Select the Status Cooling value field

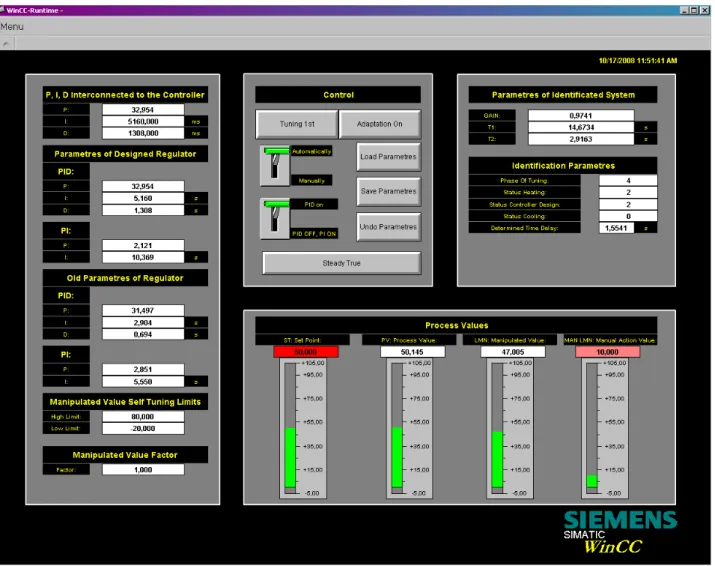pos(628,216)
